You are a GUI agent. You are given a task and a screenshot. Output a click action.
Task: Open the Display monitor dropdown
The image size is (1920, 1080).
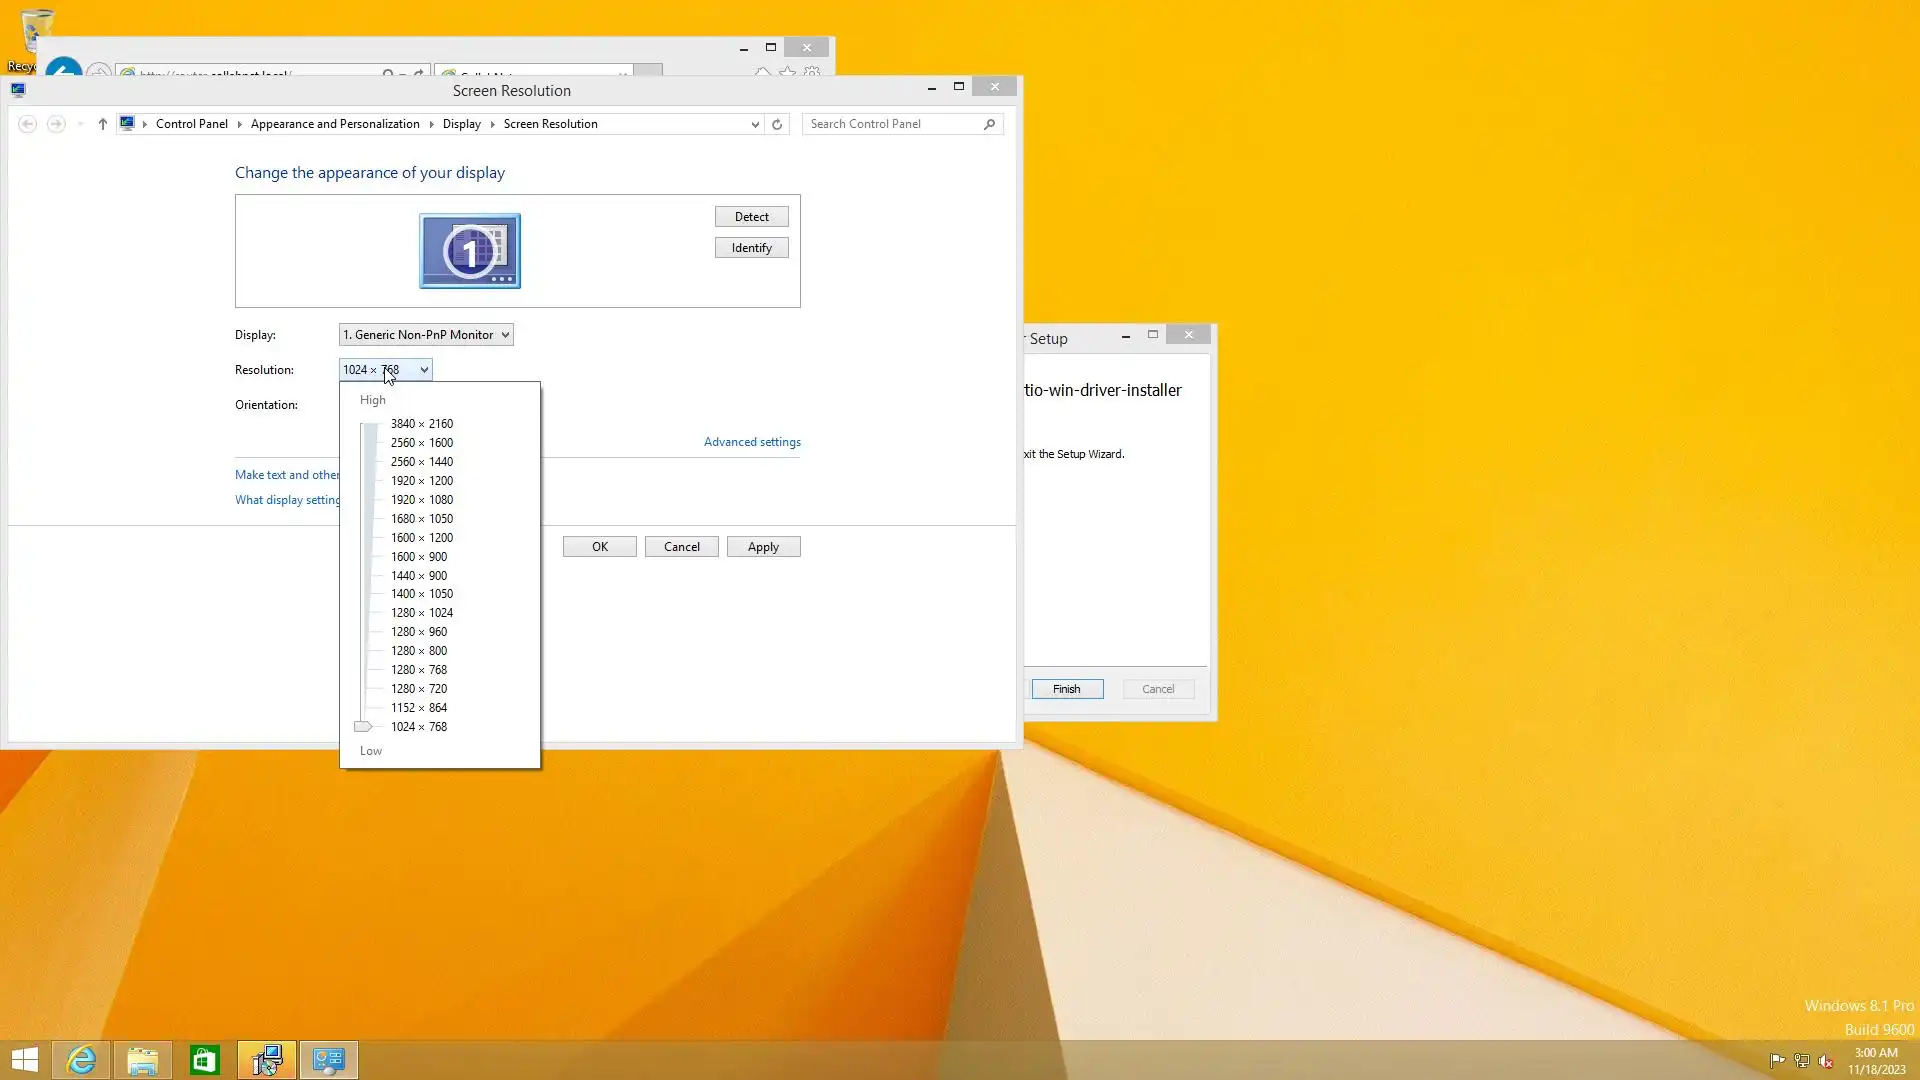point(426,335)
